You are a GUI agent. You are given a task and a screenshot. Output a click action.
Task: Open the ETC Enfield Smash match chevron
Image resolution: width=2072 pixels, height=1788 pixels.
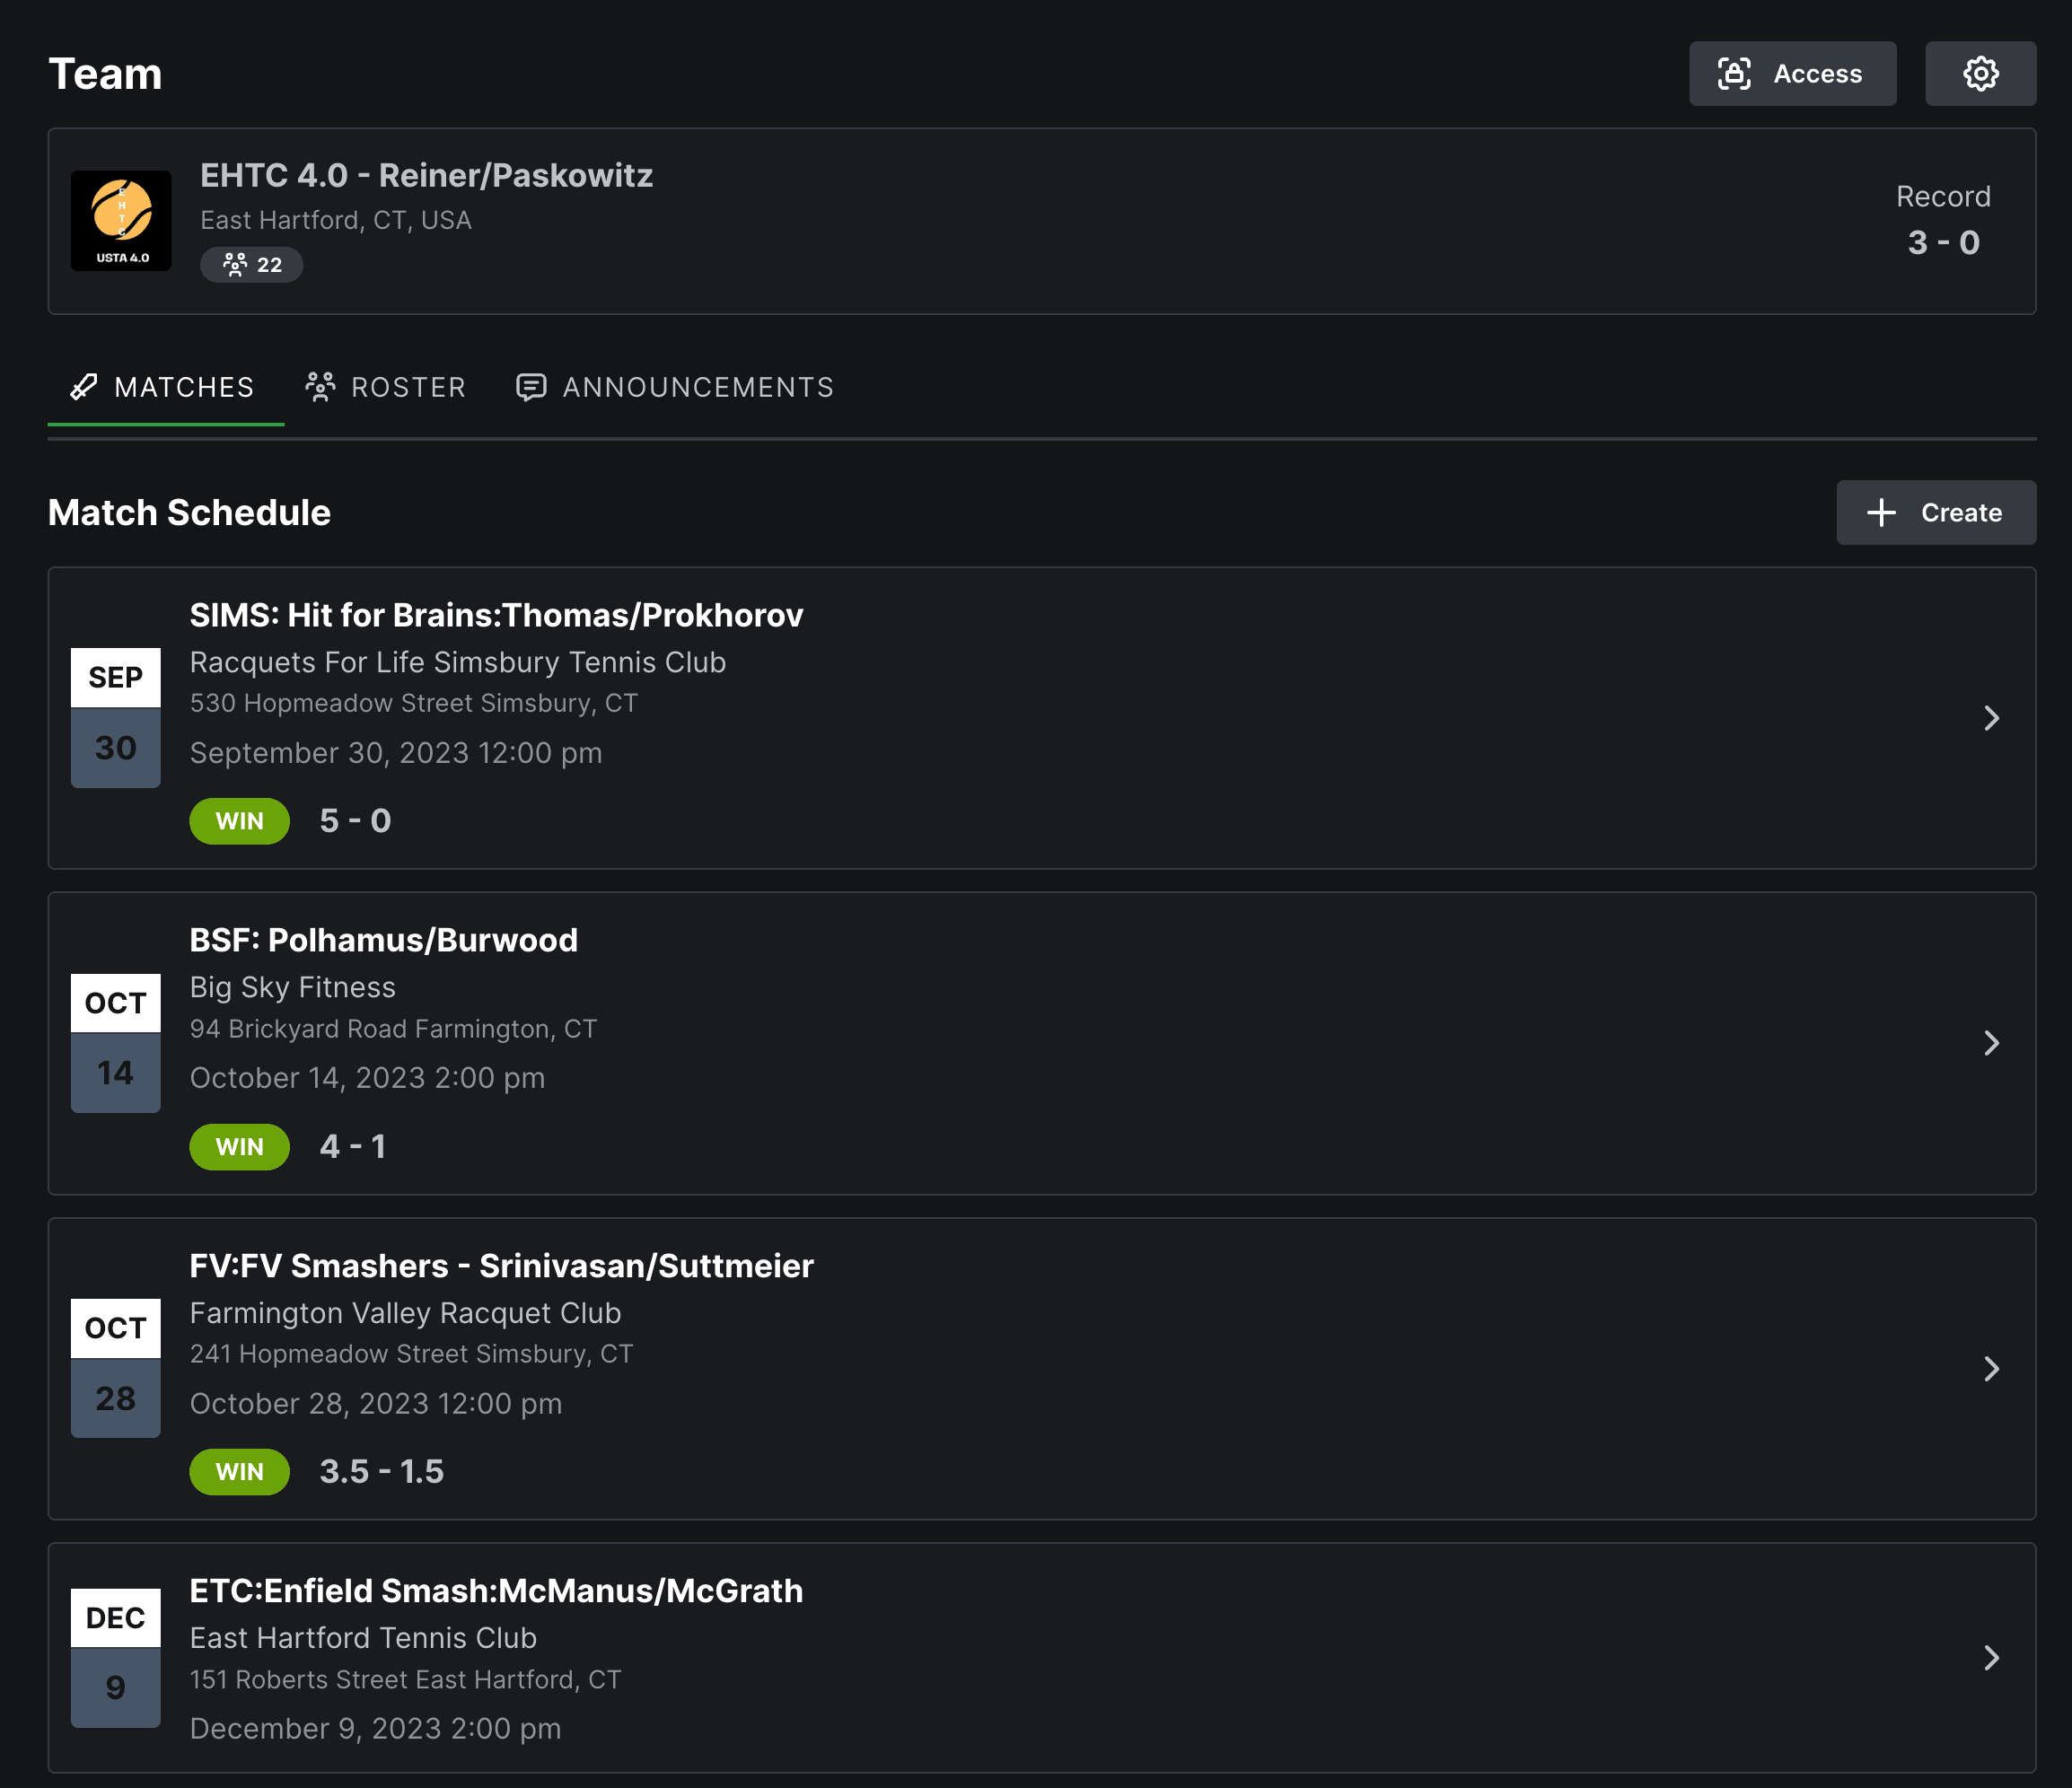(1991, 1658)
